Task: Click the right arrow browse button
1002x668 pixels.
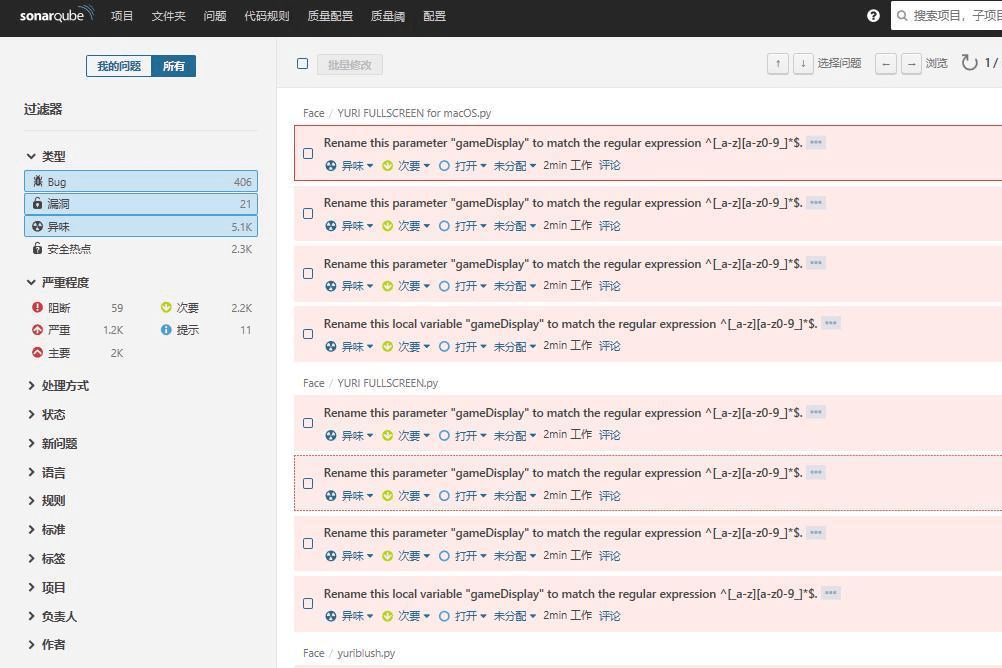Action: coord(911,63)
